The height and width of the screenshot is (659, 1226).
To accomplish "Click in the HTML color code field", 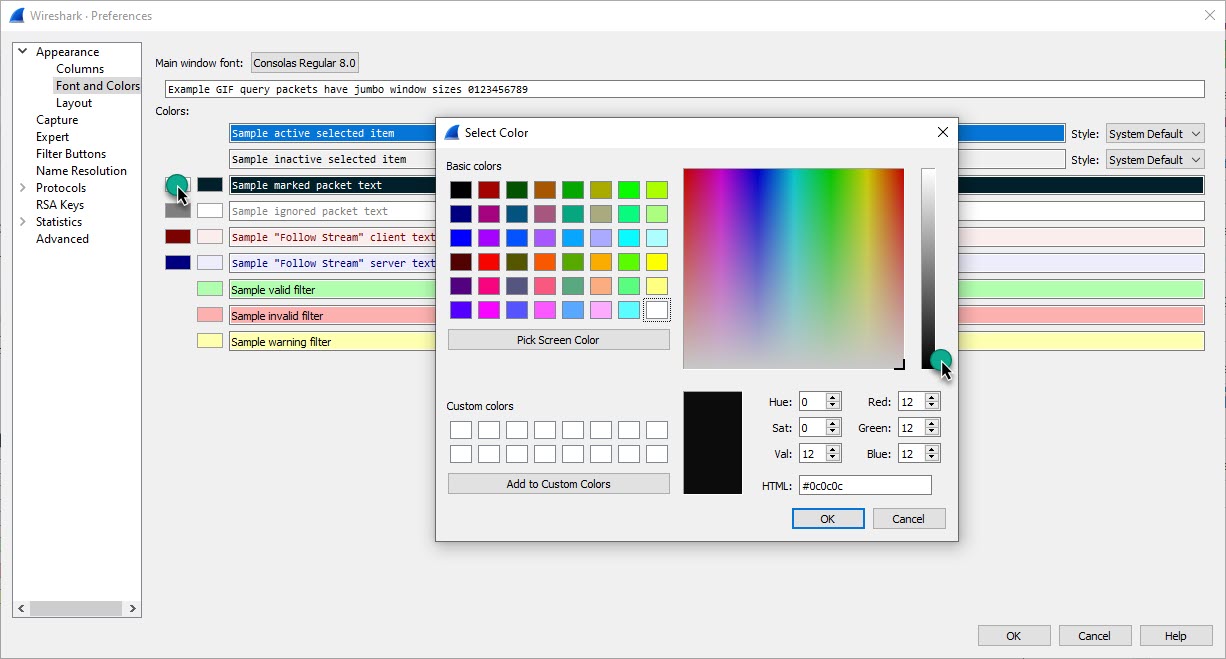I will [864, 486].
